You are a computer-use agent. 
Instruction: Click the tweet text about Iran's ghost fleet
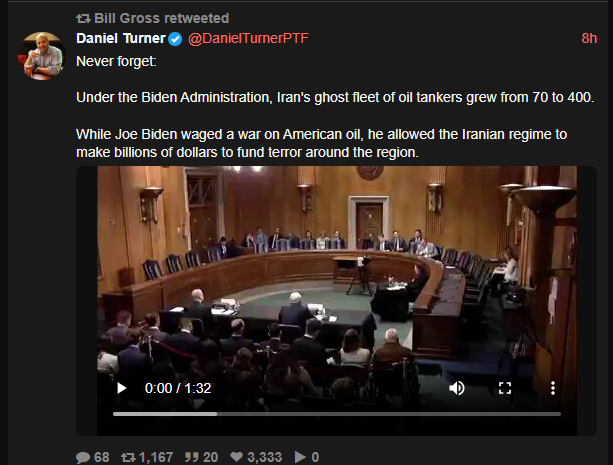(335, 97)
